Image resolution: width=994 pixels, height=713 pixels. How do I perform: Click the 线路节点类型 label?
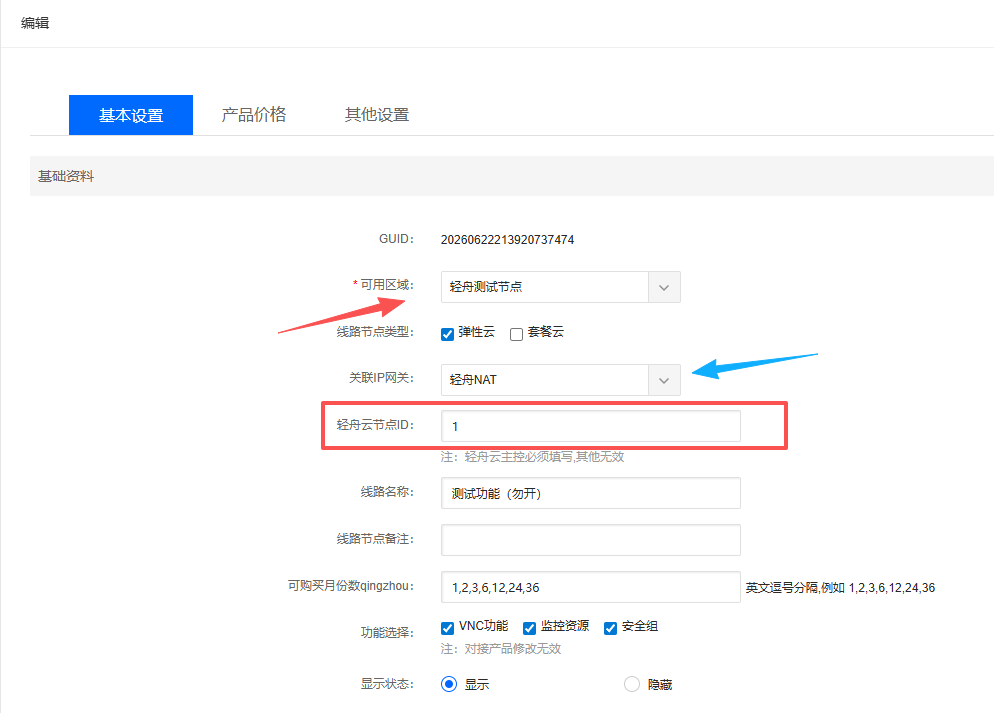[375, 331]
